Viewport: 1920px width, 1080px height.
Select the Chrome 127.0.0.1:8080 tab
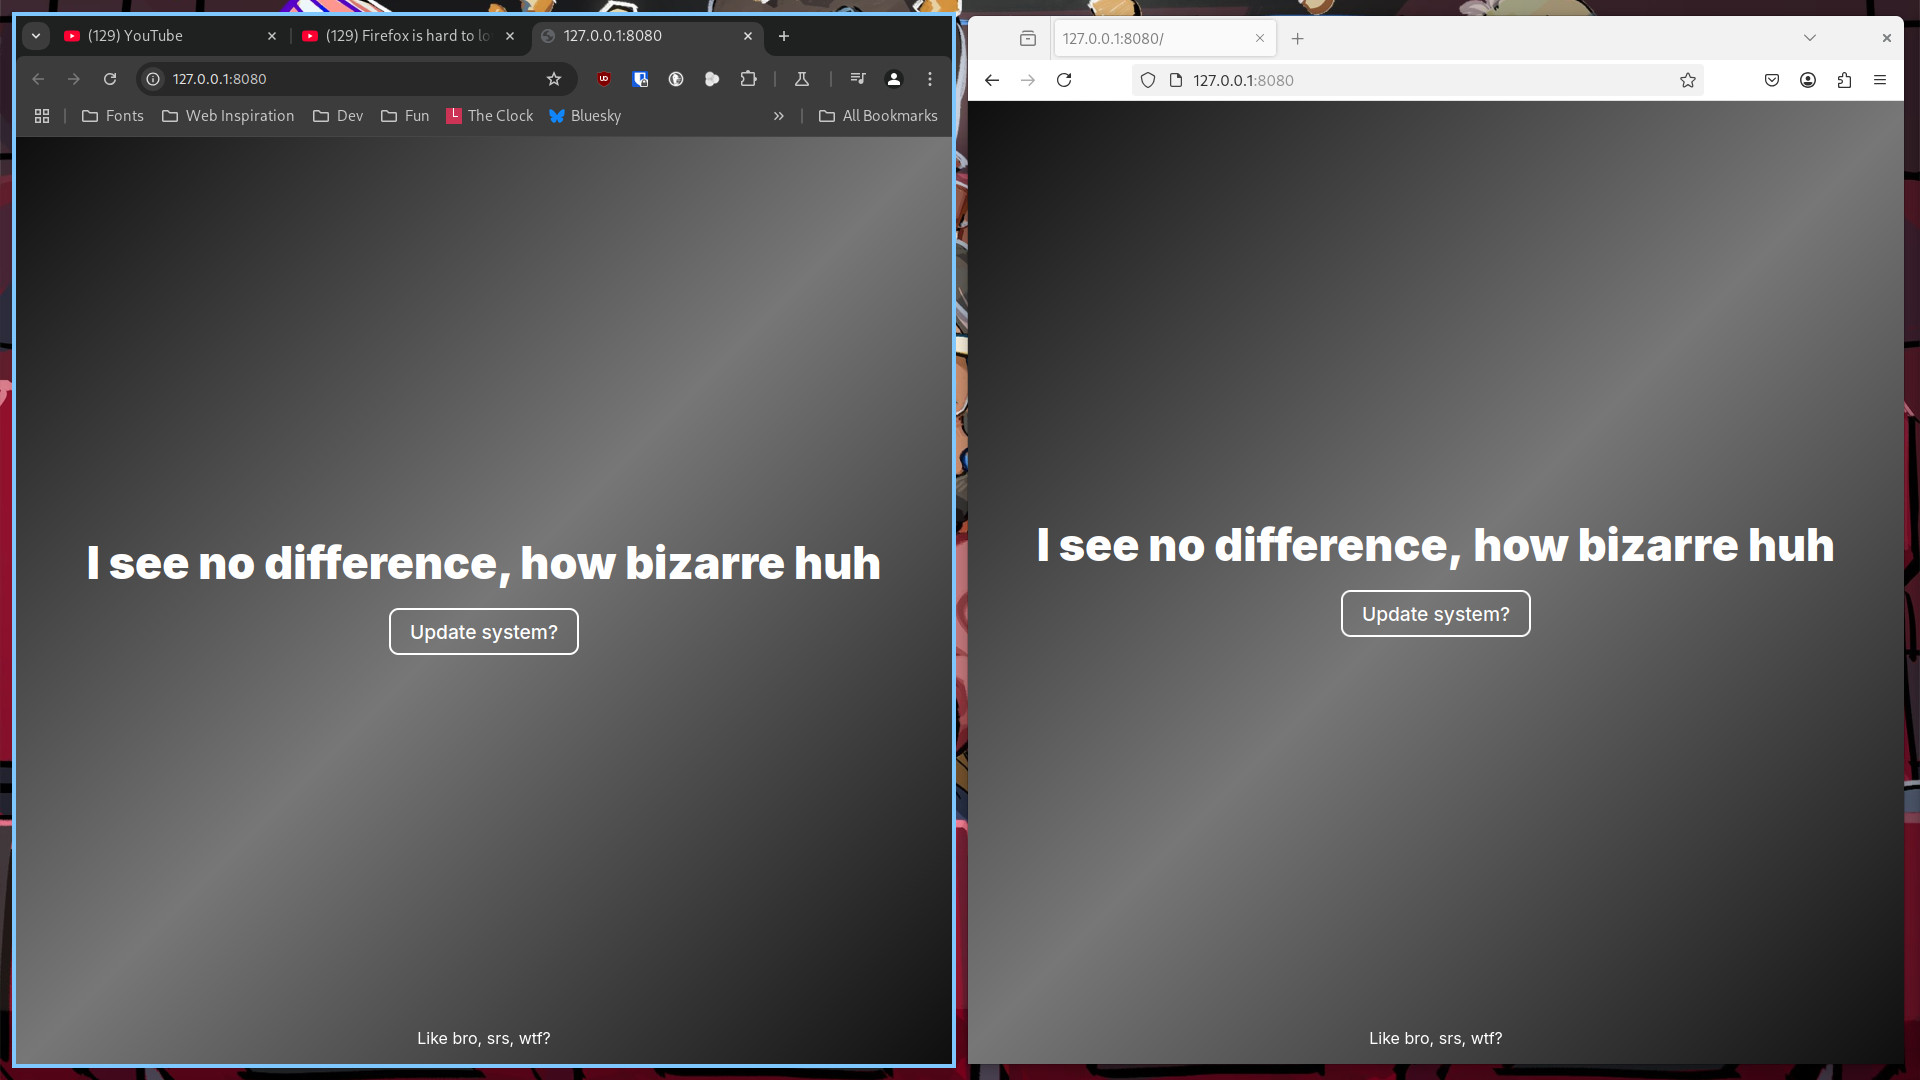pyautogui.click(x=648, y=36)
